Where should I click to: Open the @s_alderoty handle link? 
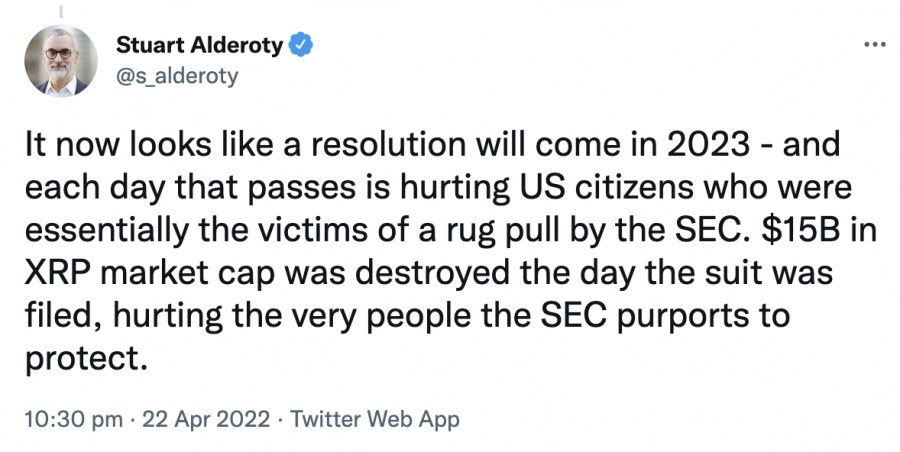[177, 76]
